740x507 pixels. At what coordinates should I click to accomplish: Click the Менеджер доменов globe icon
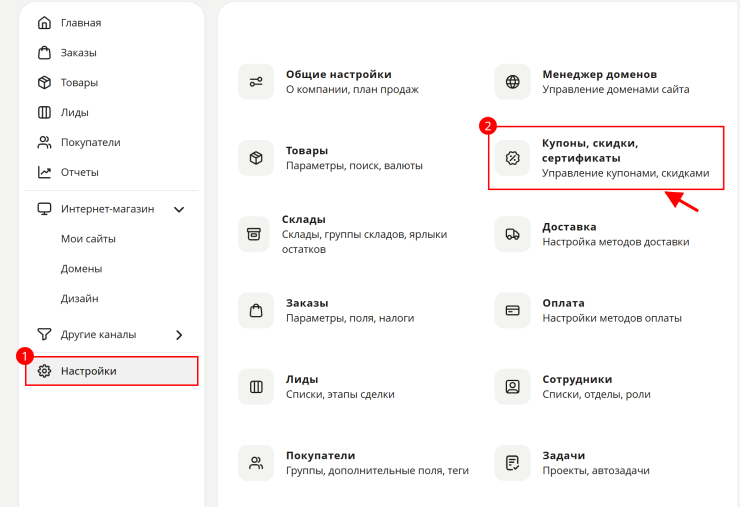click(513, 82)
